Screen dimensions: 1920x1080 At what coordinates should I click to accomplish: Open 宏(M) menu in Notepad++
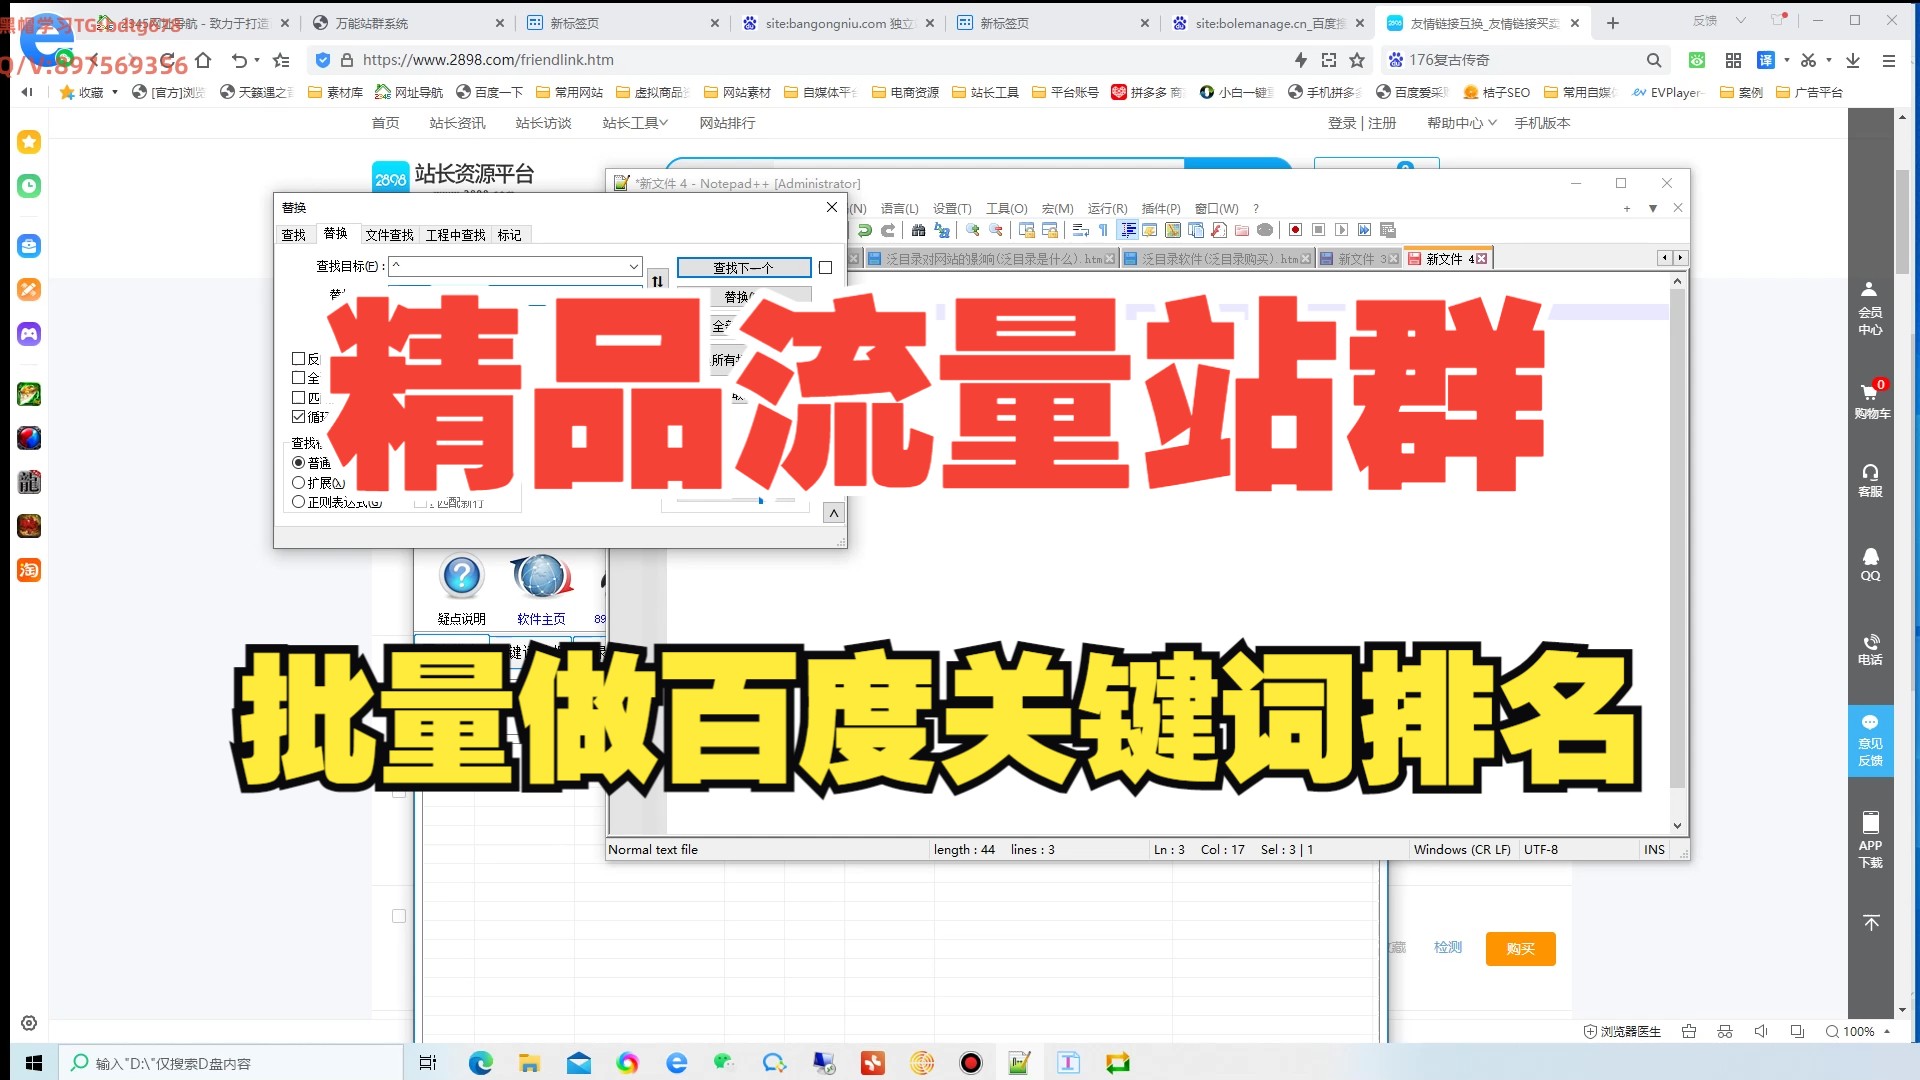tap(1057, 208)
